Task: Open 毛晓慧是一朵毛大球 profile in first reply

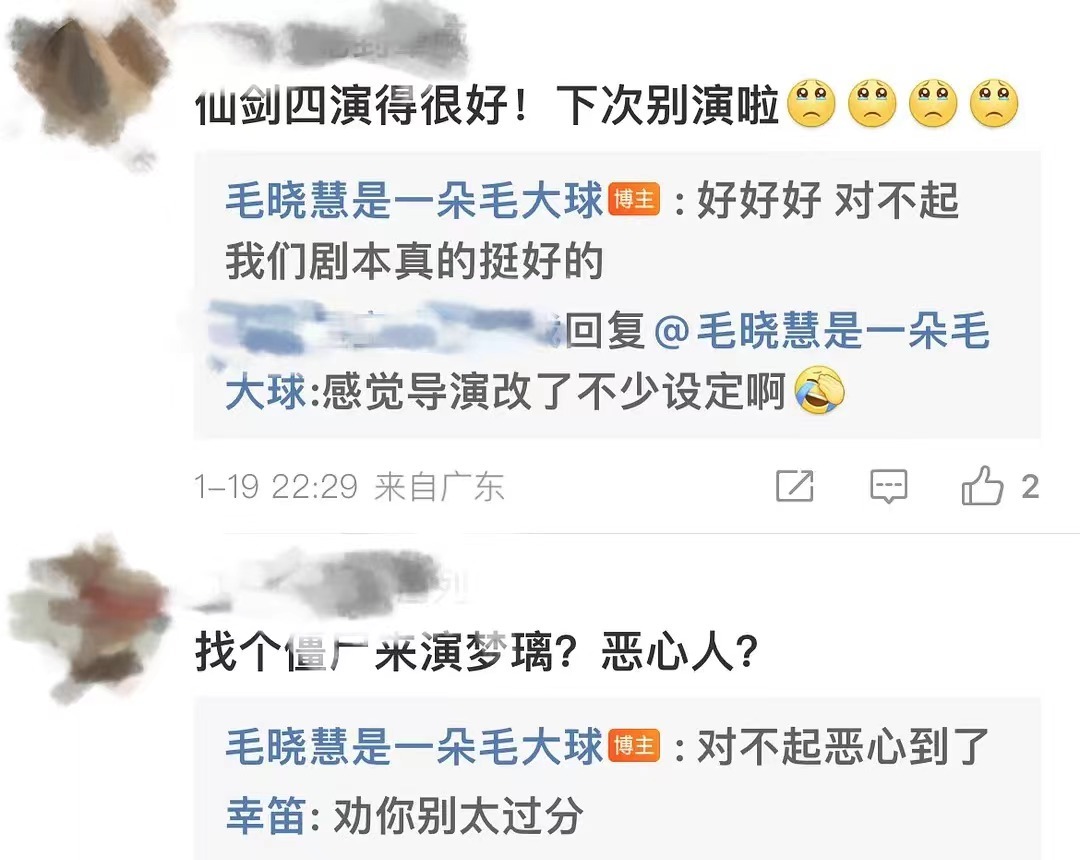Action: (x=414, y=200)
